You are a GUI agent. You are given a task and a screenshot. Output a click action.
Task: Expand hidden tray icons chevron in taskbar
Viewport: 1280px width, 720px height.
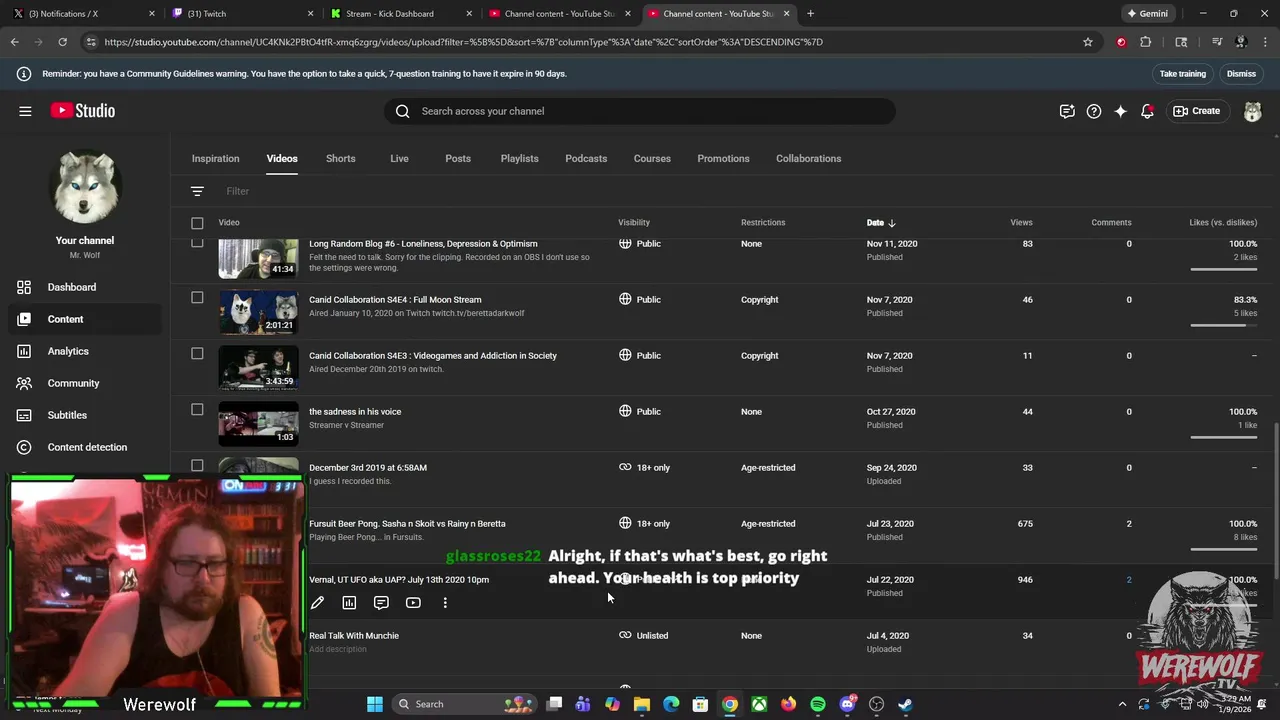[x=1122, y=704]
